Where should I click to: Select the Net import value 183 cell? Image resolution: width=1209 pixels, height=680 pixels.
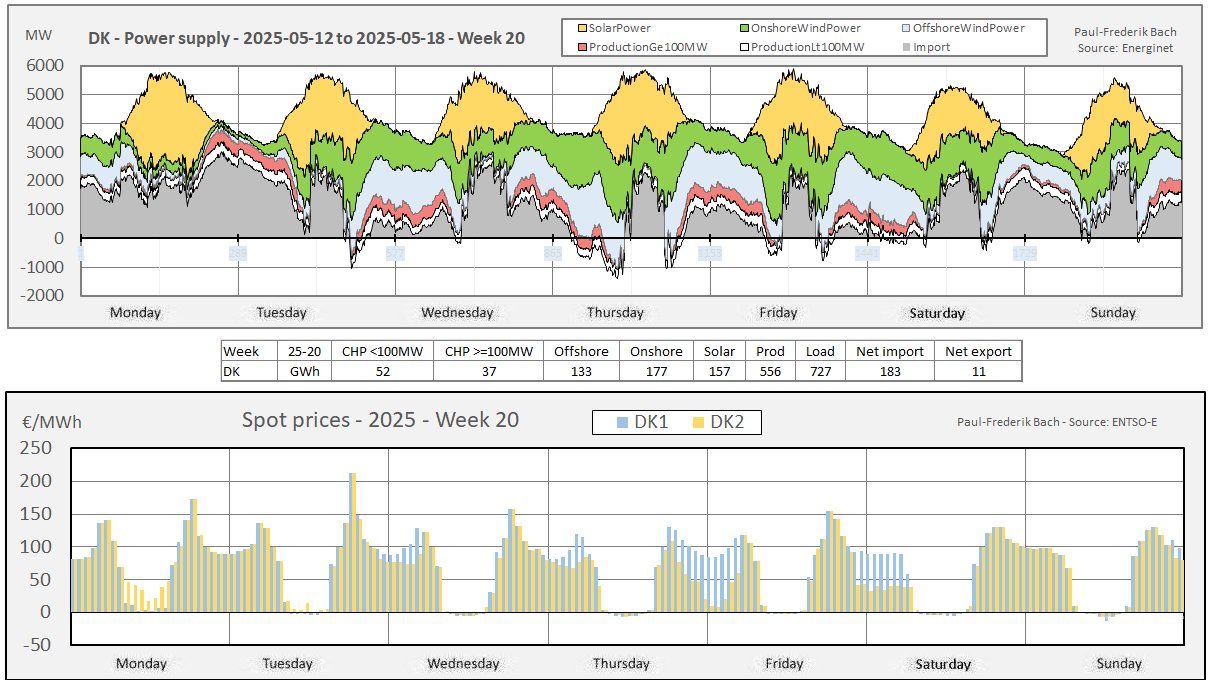click(x=889, y=371)
